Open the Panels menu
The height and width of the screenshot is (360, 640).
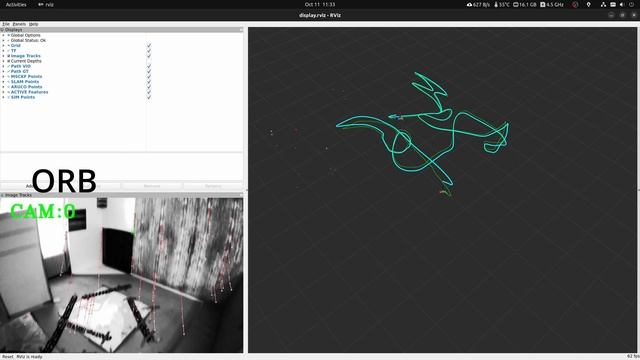tap(19, 24)
